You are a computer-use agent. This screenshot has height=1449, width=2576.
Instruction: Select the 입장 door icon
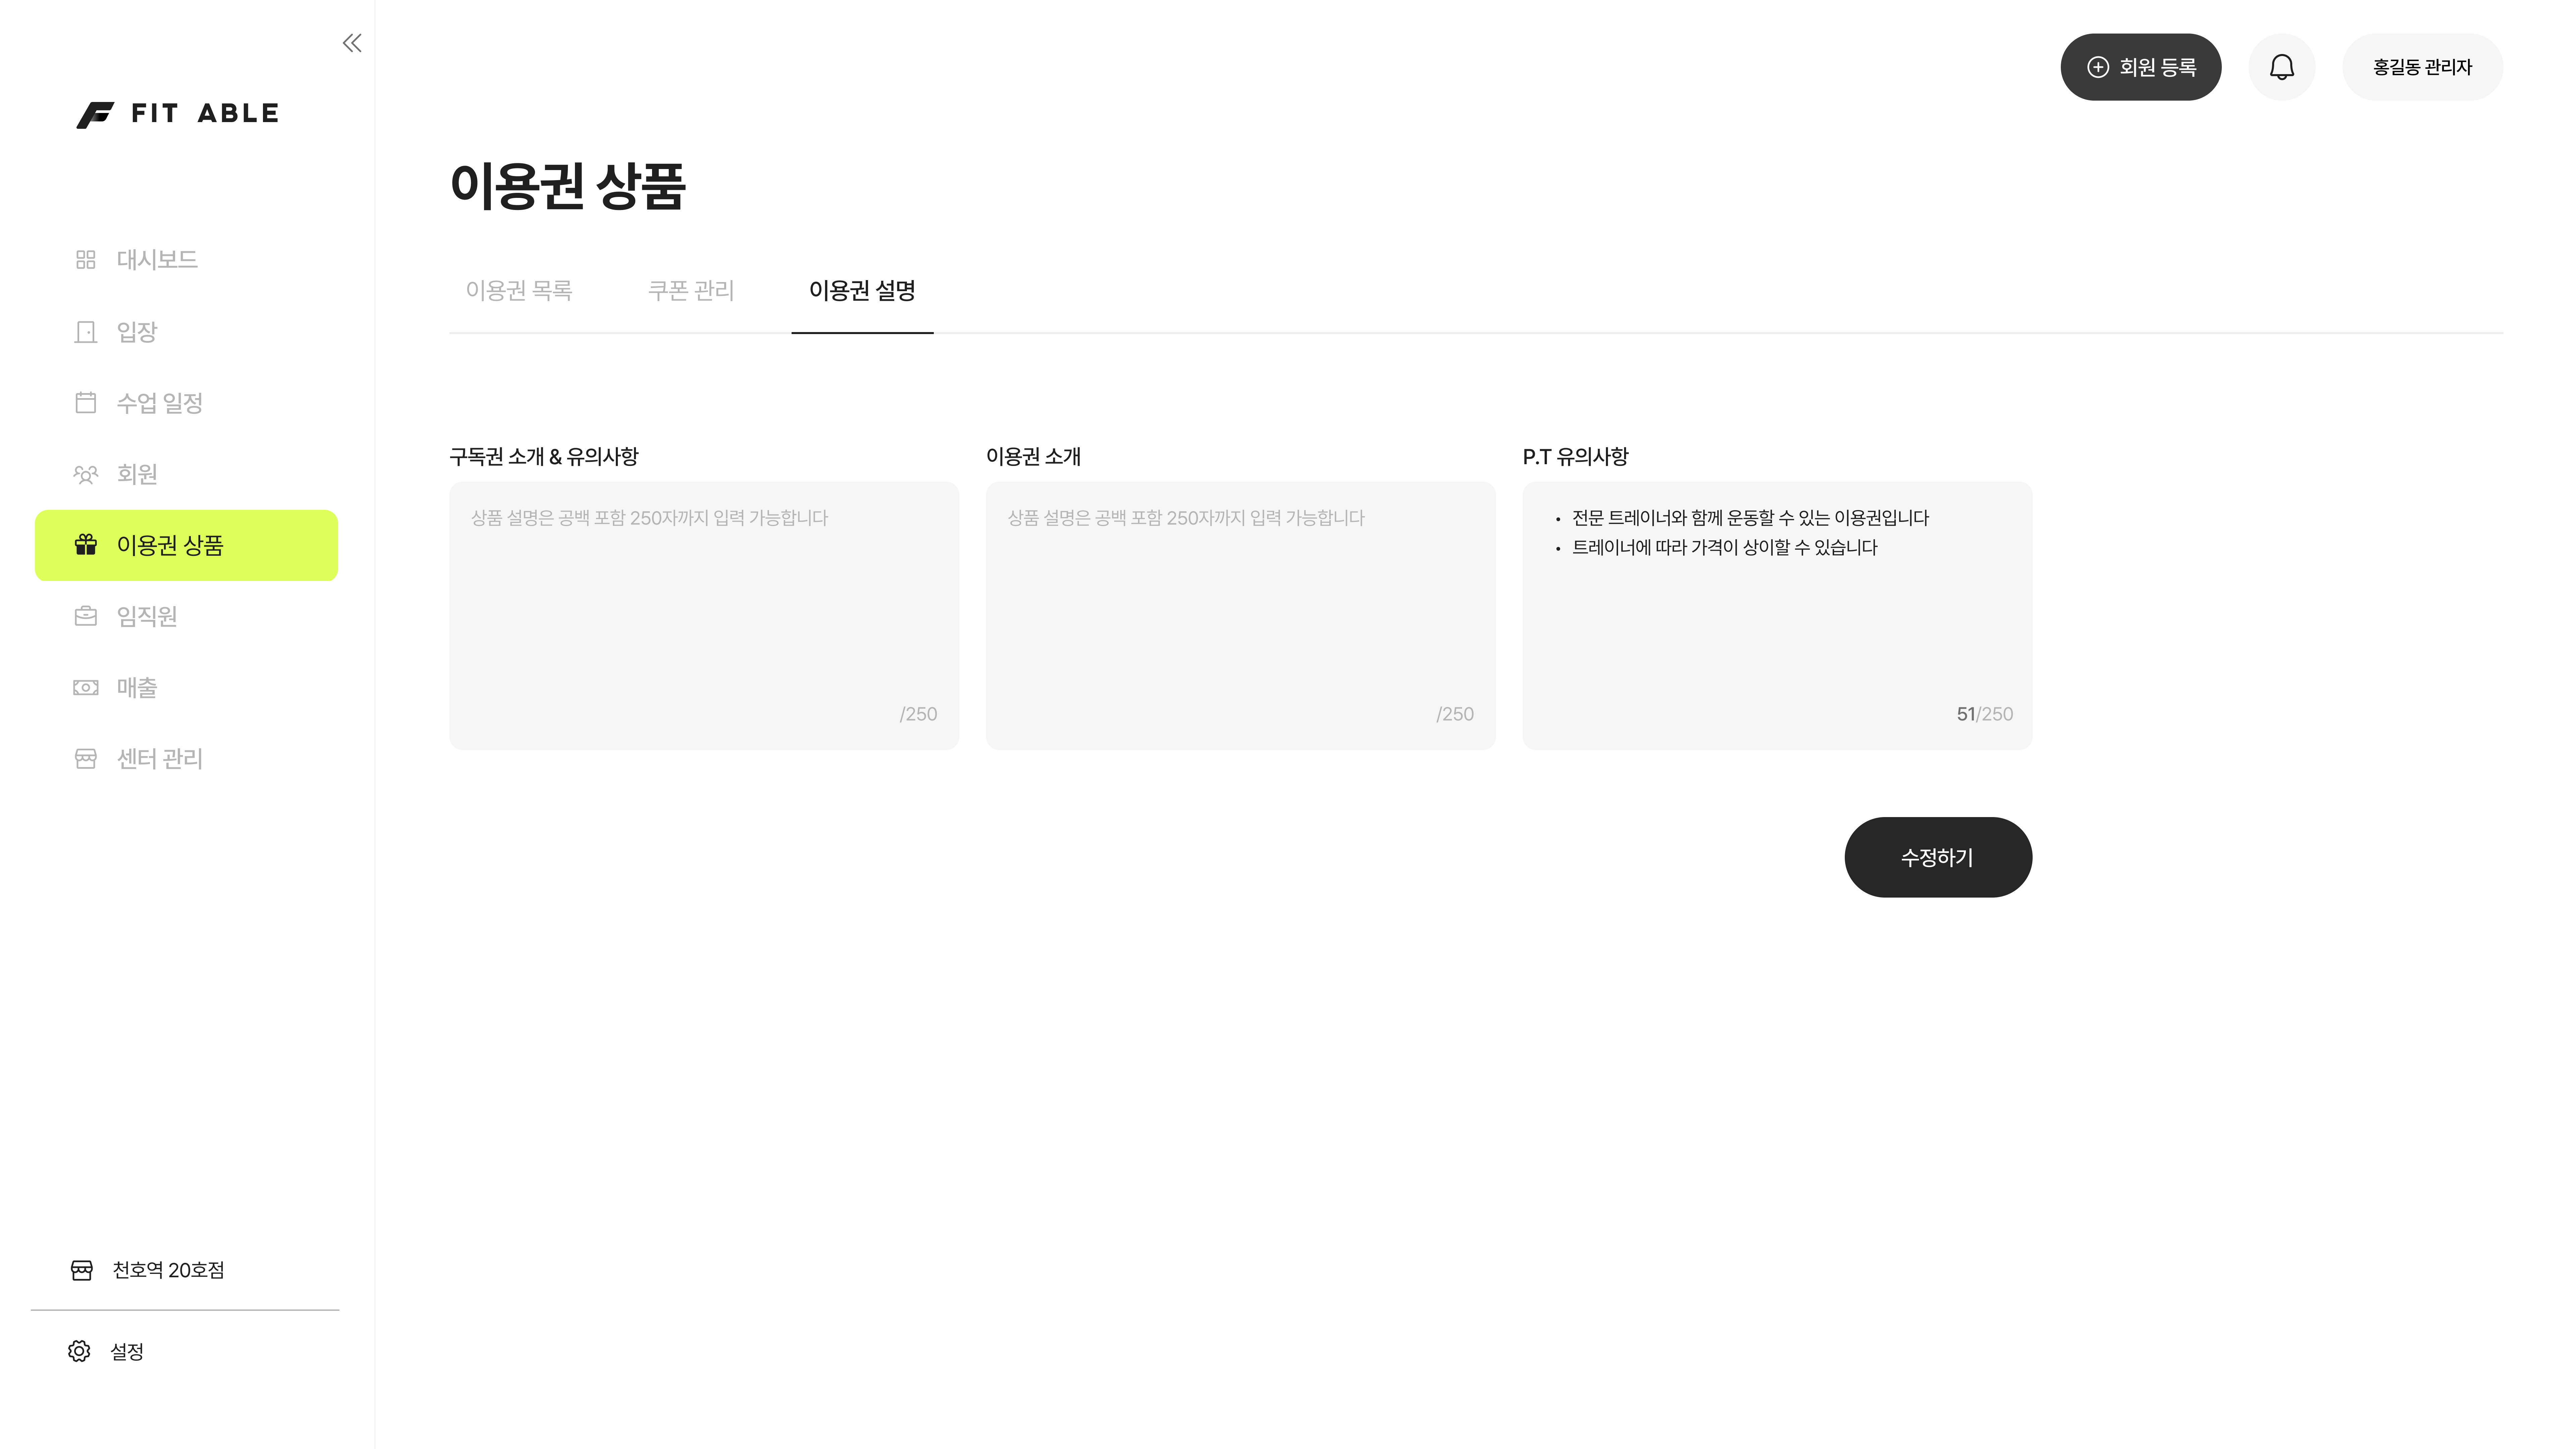86,332
